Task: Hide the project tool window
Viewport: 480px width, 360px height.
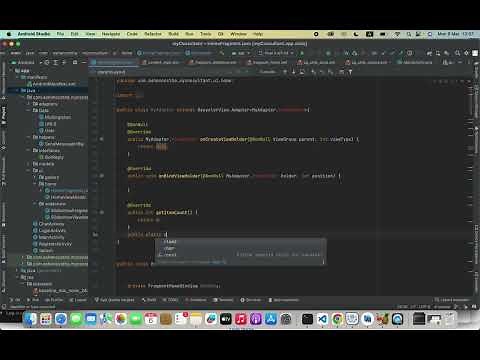Action: tap(84, 62)
